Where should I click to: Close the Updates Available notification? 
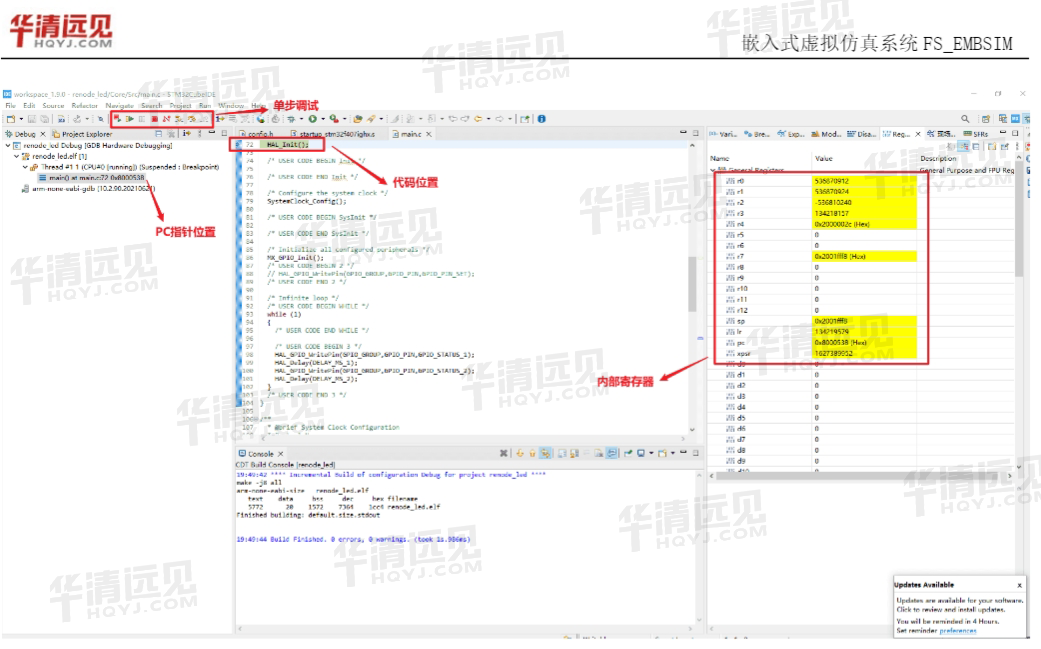click(1019, 585)
